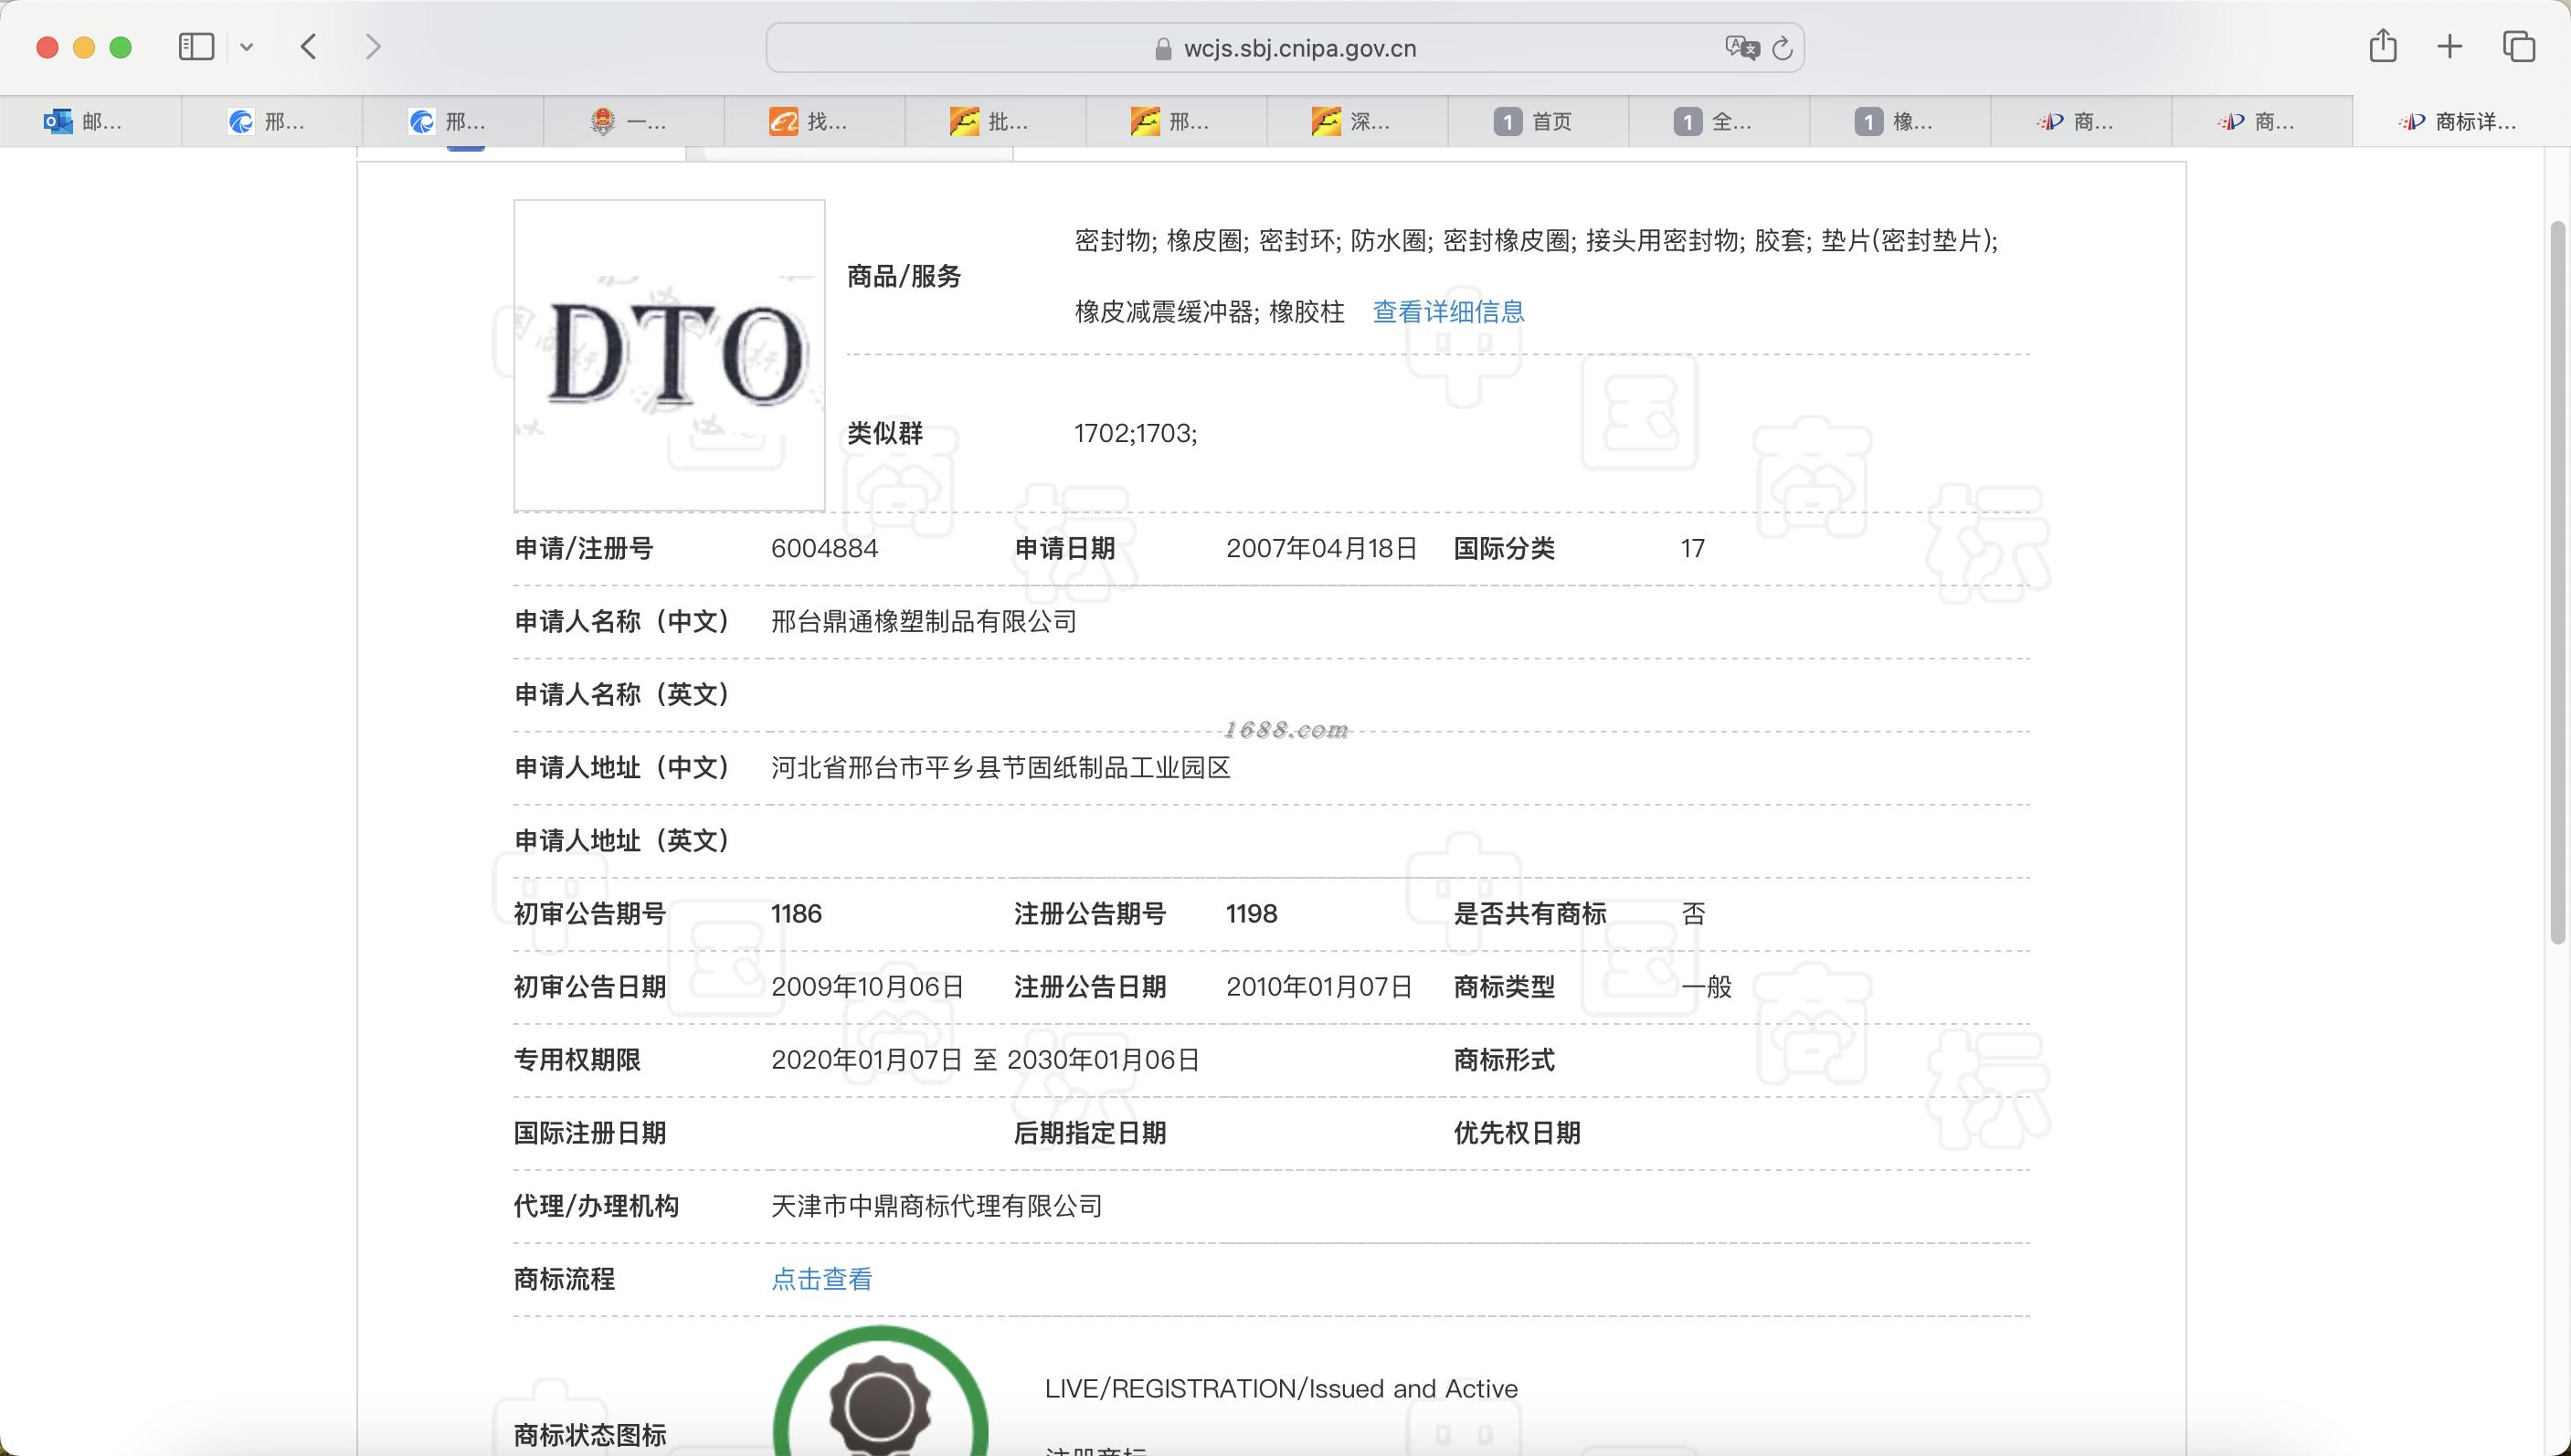Click agency 天津市中鼎商标代理有限公司
This screenshot has width=2571, height=1456.
point(937,1206)
